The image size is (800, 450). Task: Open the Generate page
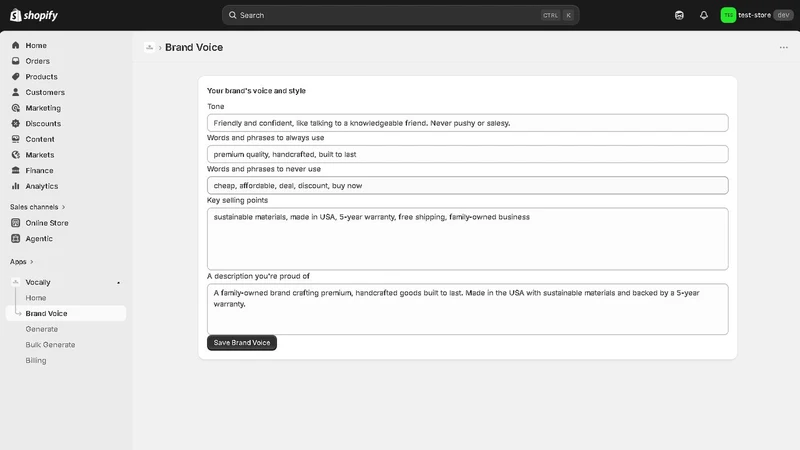coord(42,329)
